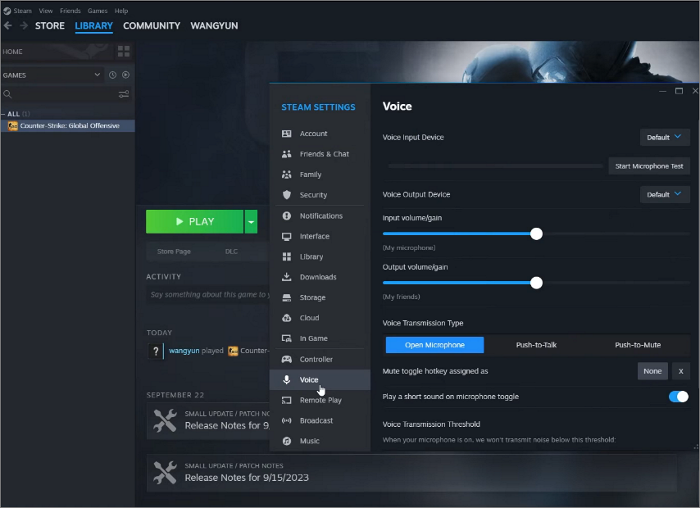Select the Security shield icon
The height and width of the screenshot is (508, 700).
(287, 195)
